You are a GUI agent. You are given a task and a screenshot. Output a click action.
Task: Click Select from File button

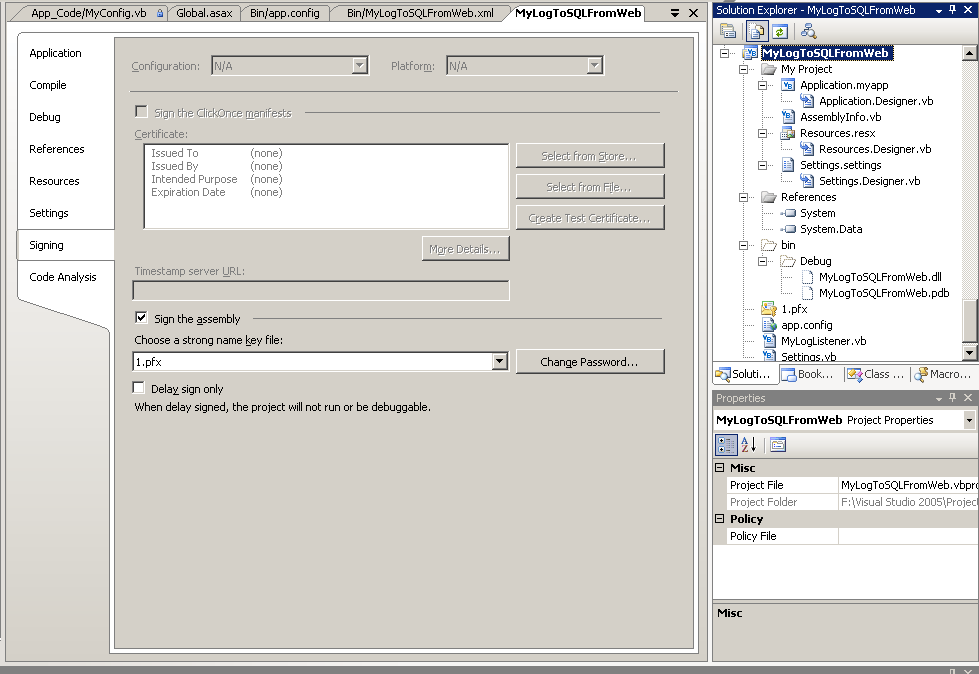pyautogui.click(x=589, y=187)
